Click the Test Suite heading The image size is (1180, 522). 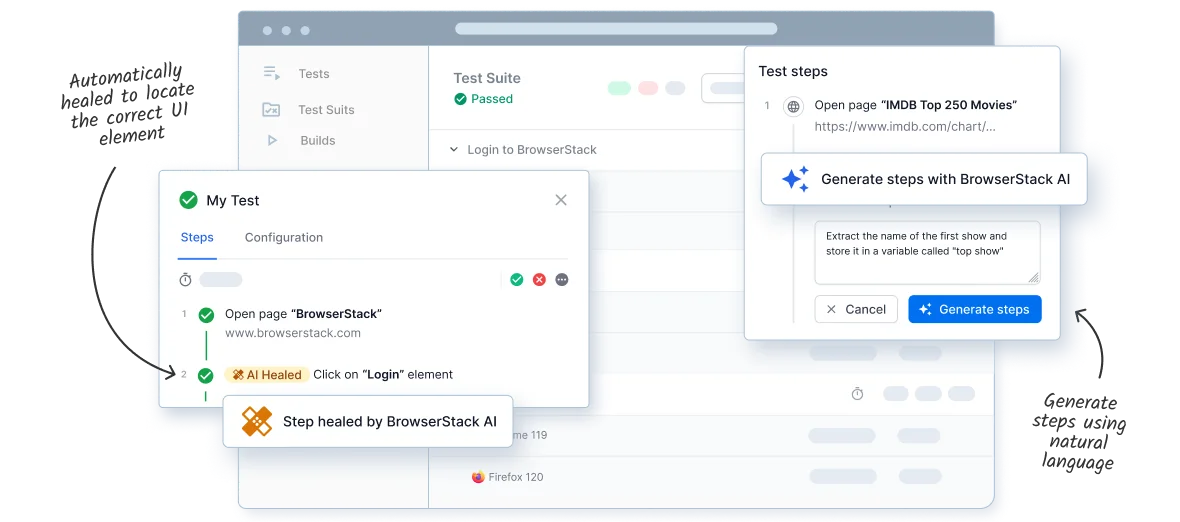coord(487,78)
